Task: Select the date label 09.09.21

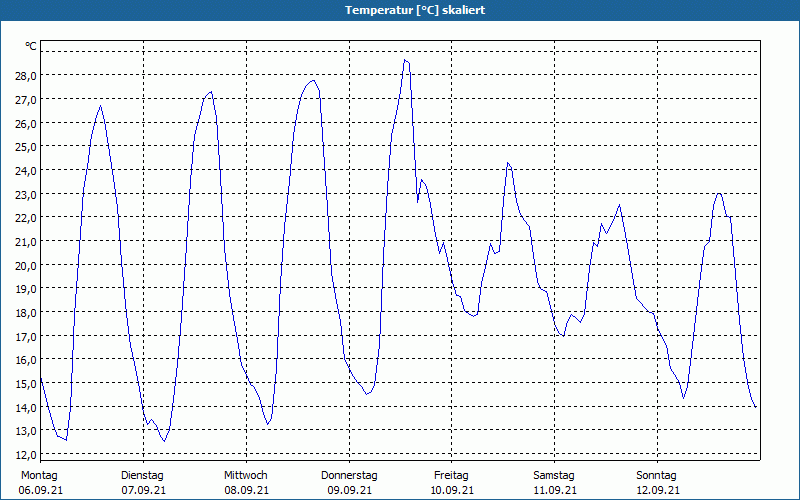Action: click(349, 490)
